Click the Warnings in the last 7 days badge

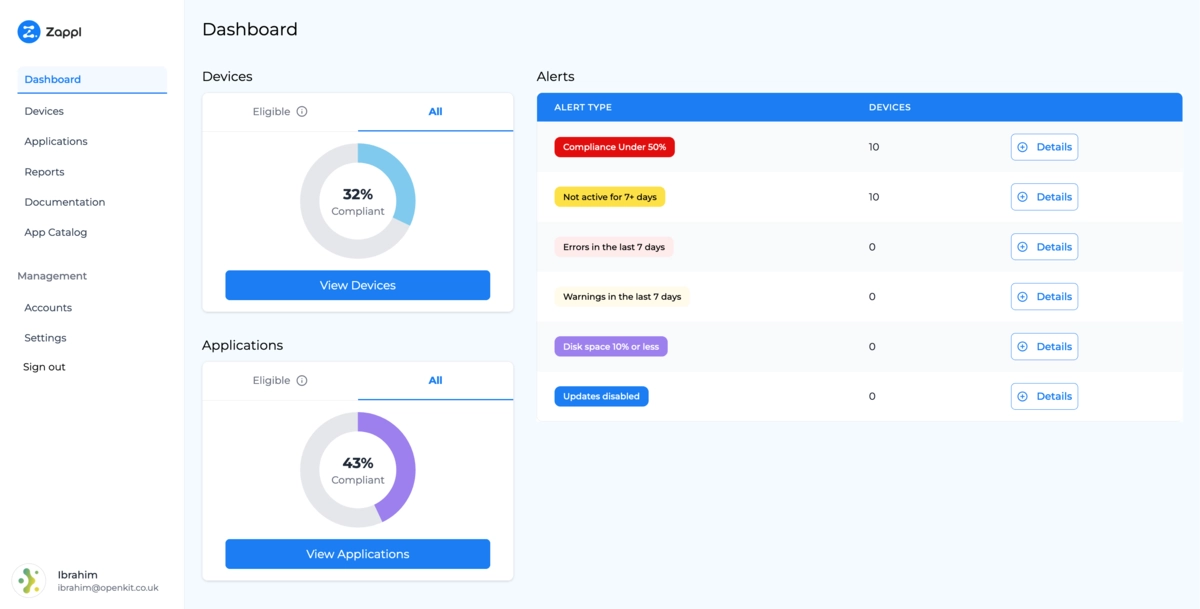point(621,297)
